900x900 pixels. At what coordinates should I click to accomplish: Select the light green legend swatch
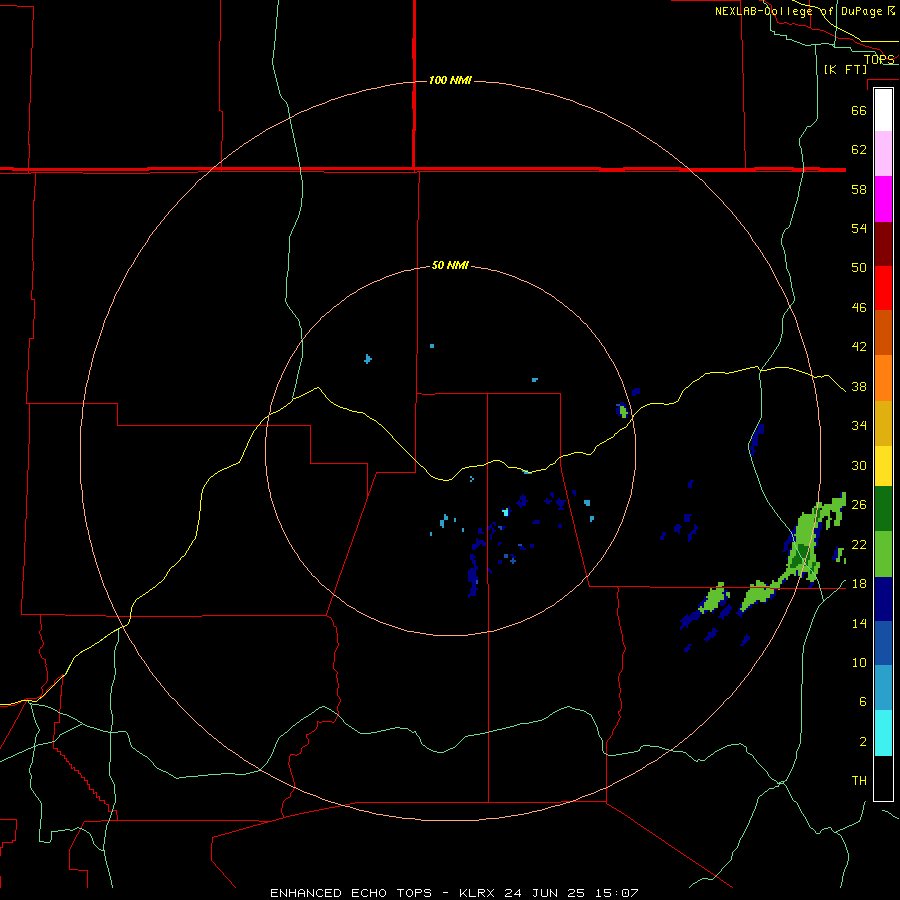point(883,554)
